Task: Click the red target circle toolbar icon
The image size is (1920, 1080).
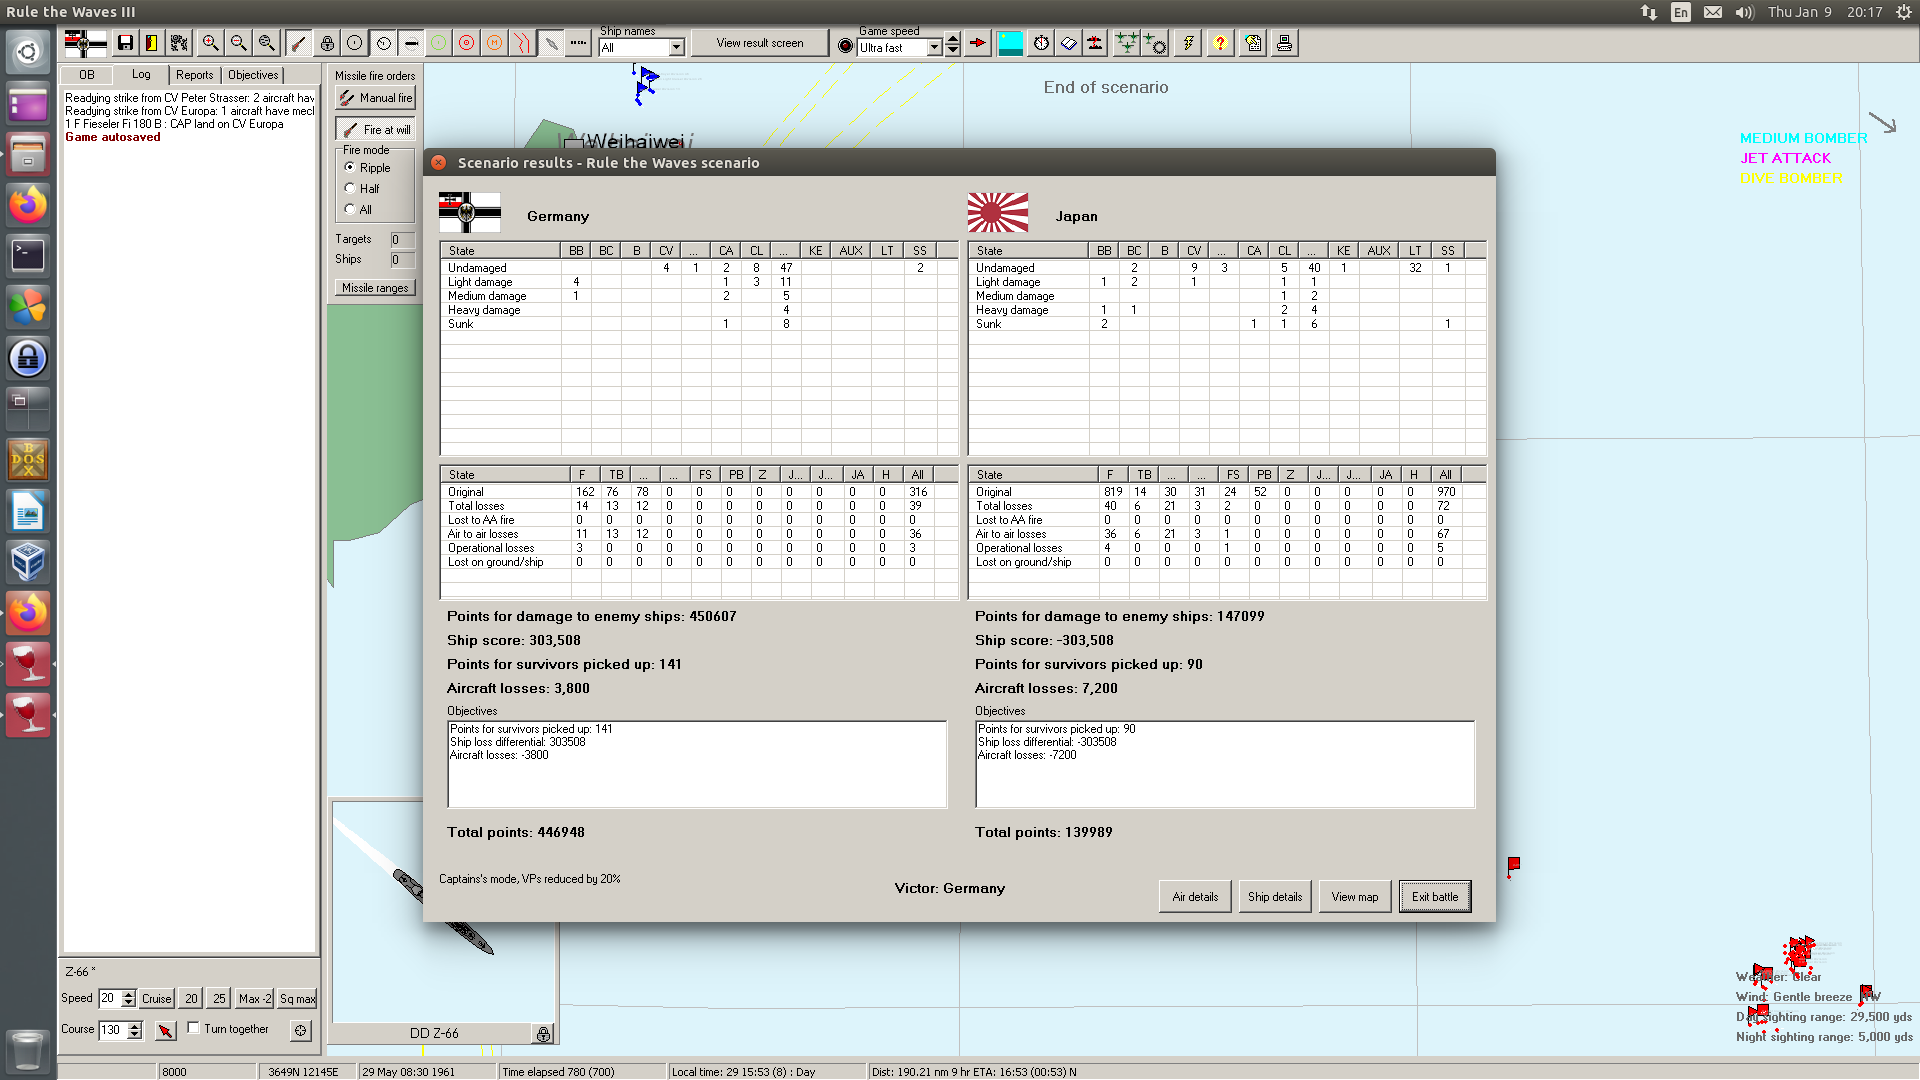Action: click(467, 43)
